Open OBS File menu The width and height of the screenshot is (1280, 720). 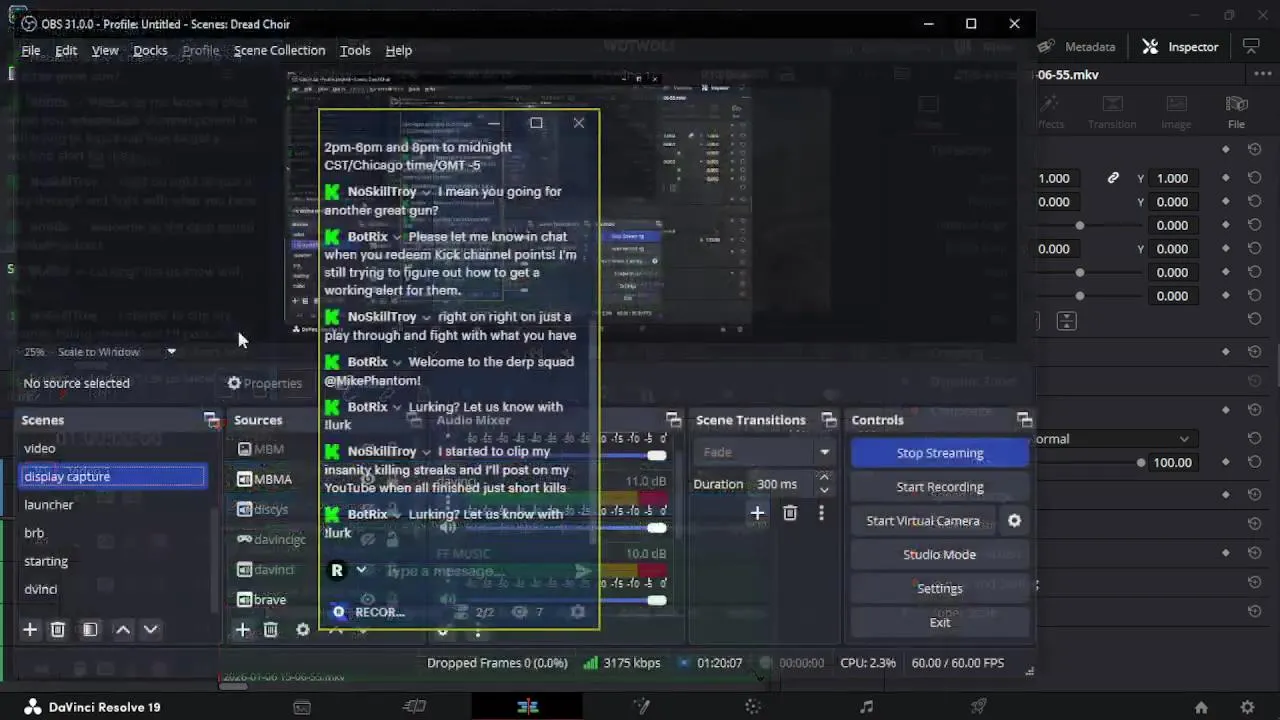(31, 50)
